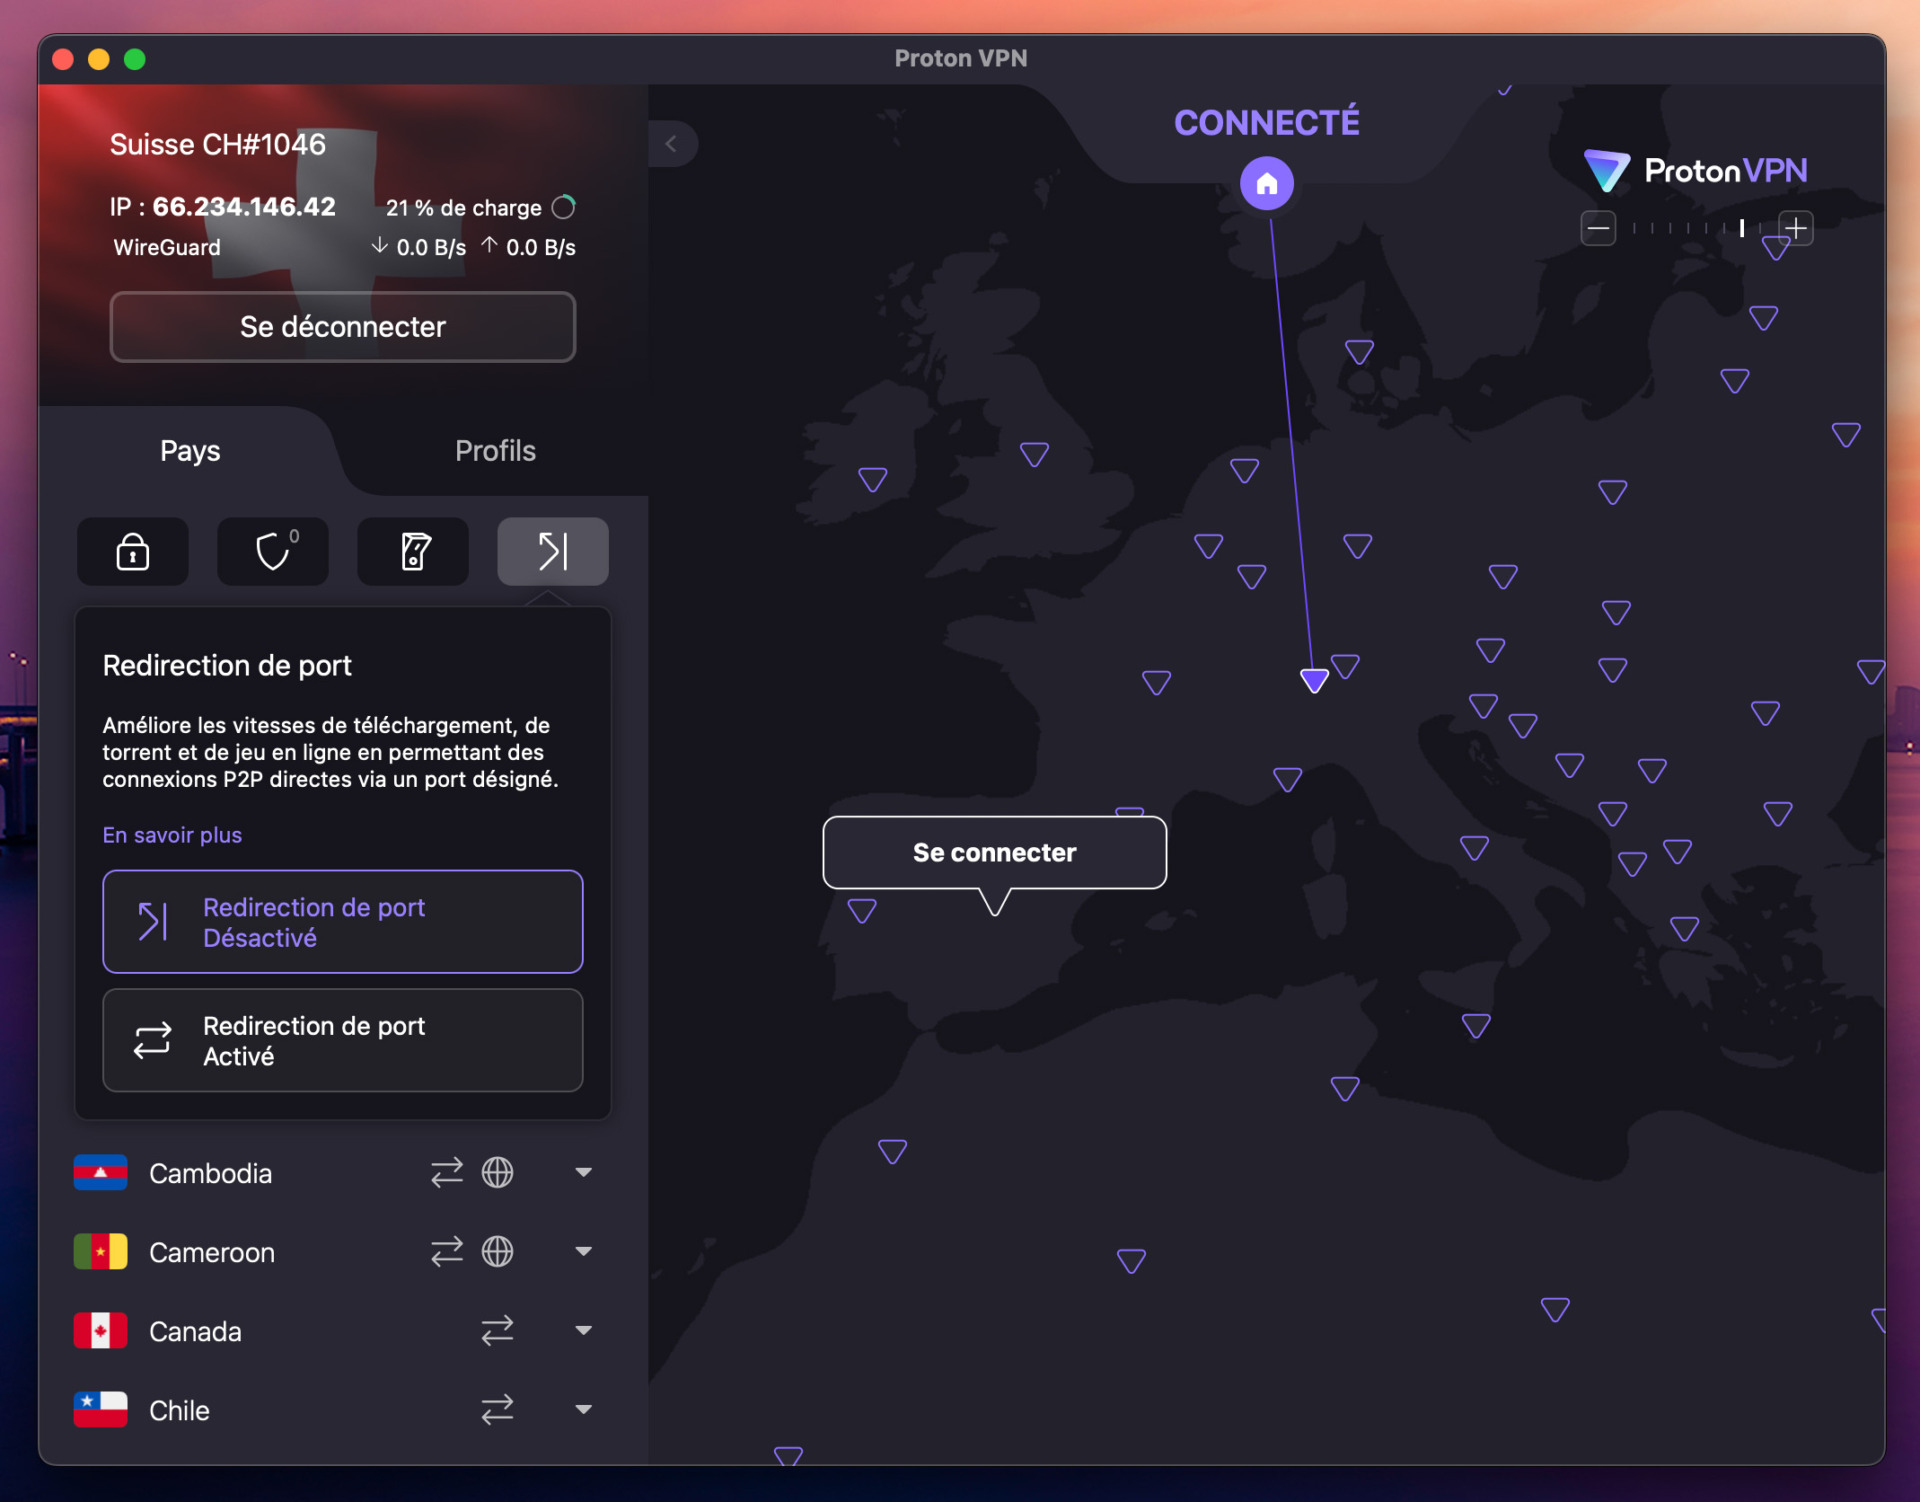Click the connected Switzerland server marker
1920x1502 pixels.
point(1314,680)
